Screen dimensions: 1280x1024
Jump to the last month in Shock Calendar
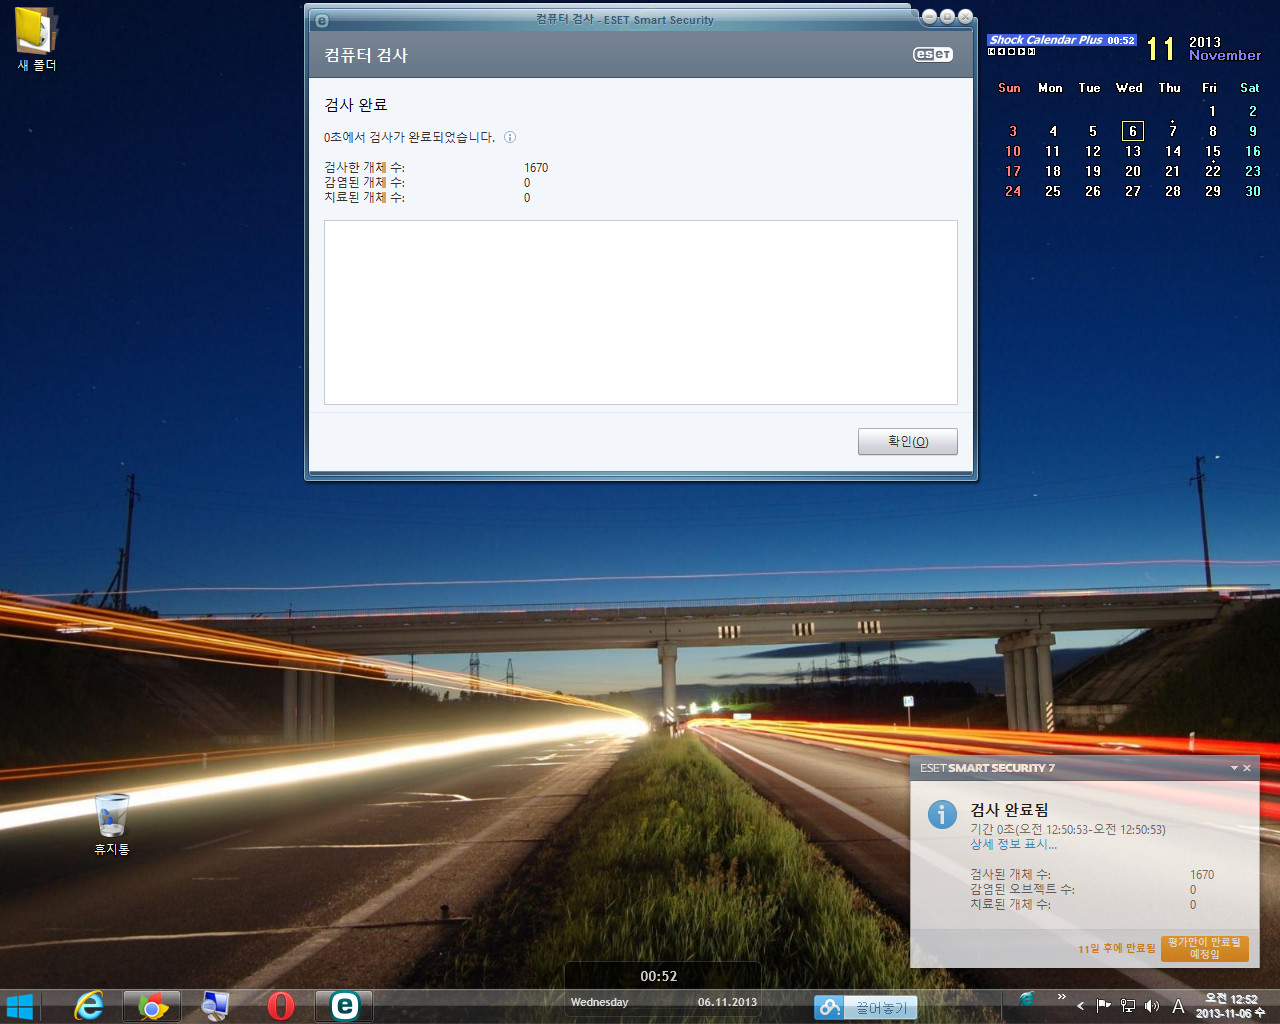pyautogui.click(x=1031, y=51)
